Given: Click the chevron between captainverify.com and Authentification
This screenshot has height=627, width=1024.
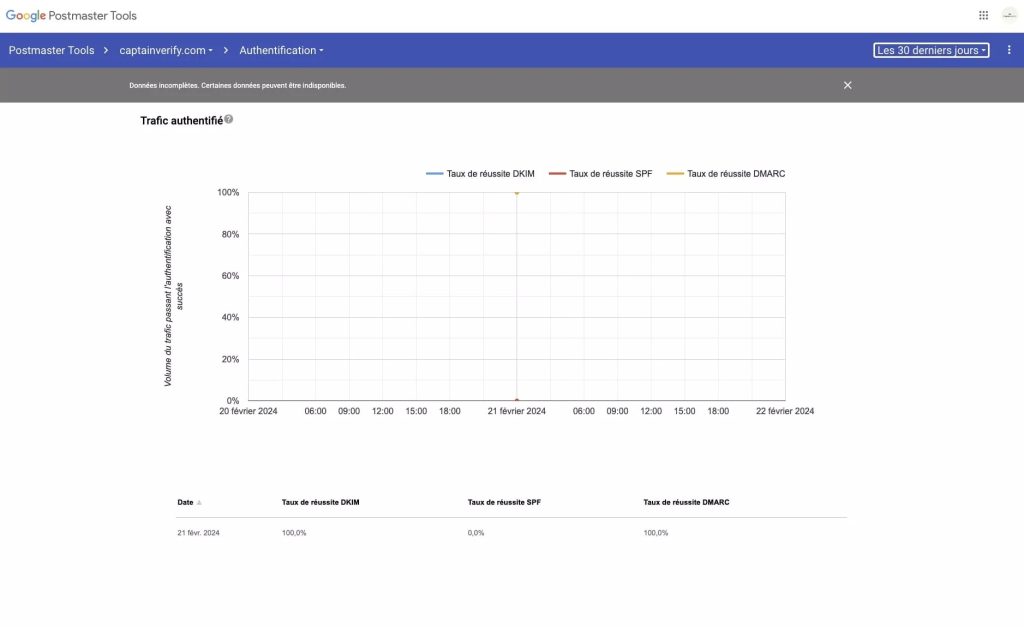Looking at the screenshot, I should click(x=225, y=50).
